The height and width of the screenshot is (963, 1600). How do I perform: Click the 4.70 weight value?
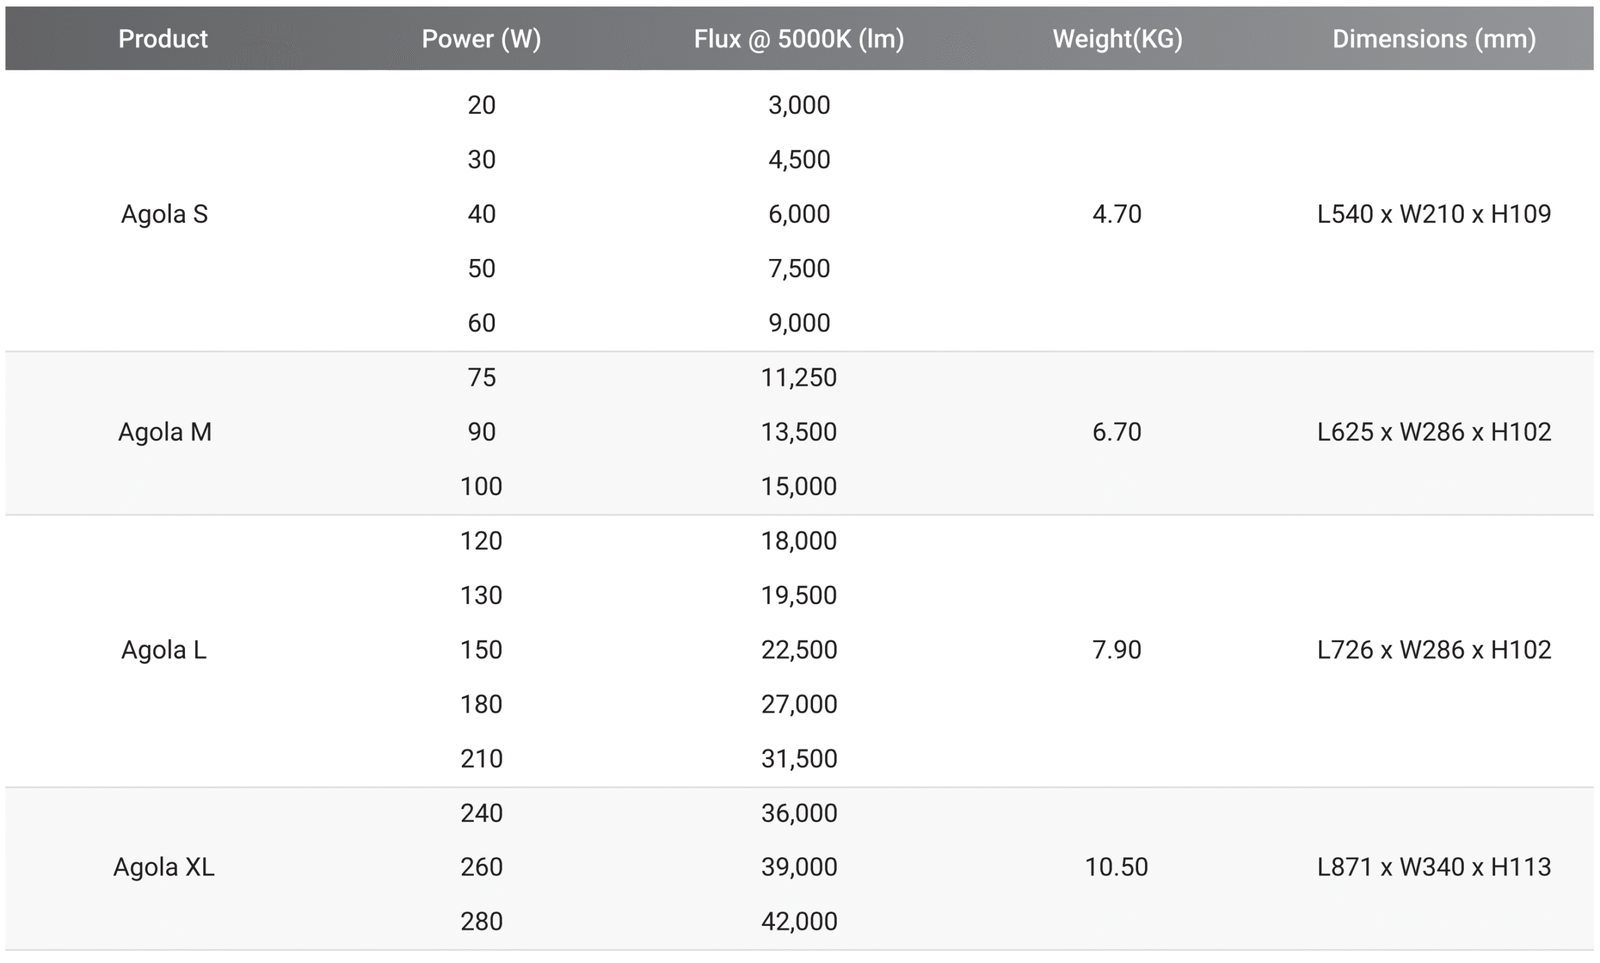coord(1117,214)
